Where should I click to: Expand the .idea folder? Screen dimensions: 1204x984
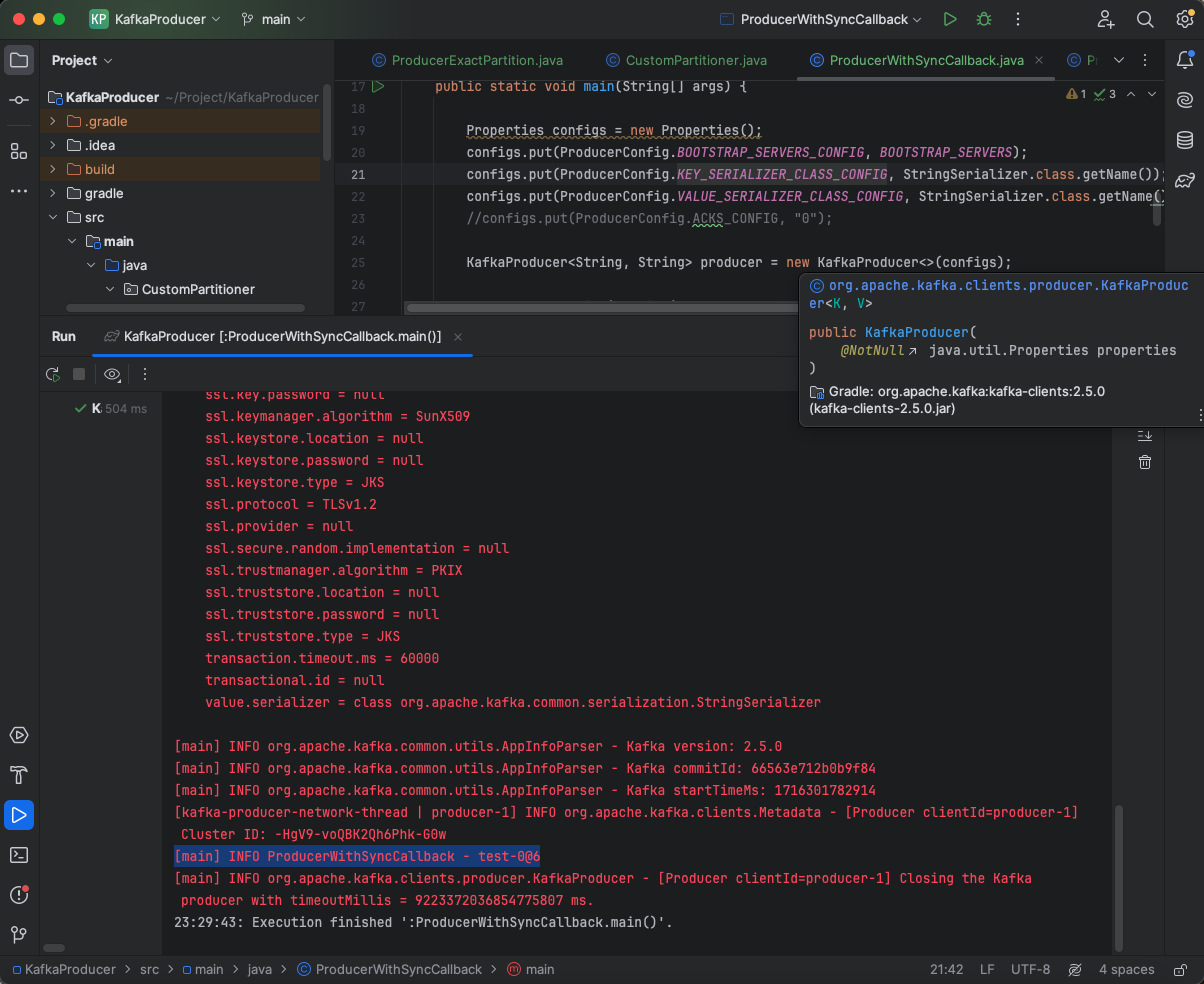[54, 145]
